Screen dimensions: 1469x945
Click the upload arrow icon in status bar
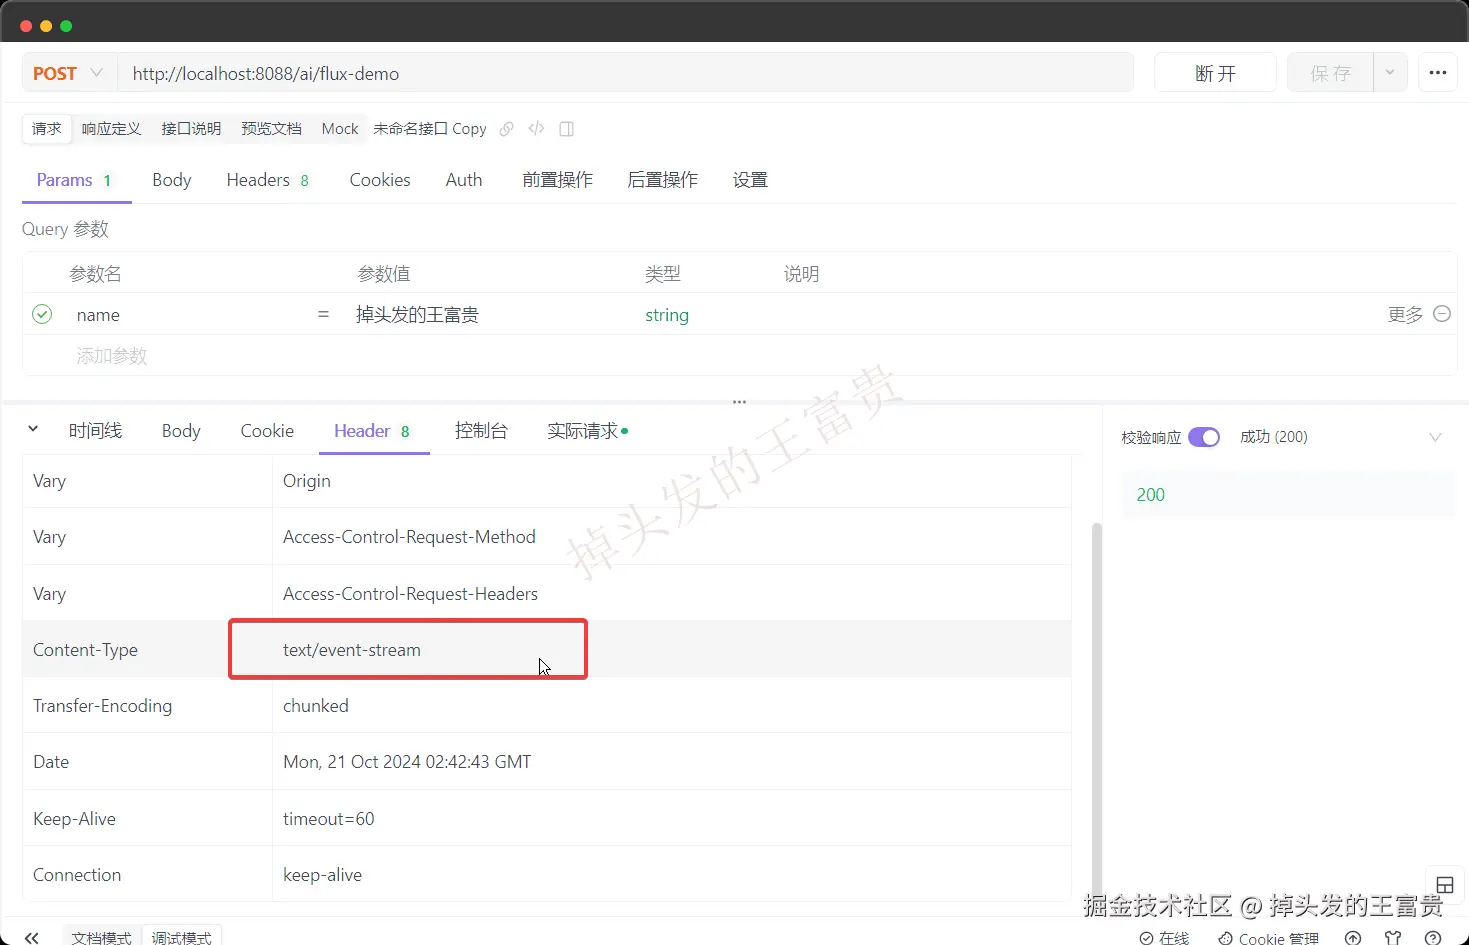click(1353, 938)
